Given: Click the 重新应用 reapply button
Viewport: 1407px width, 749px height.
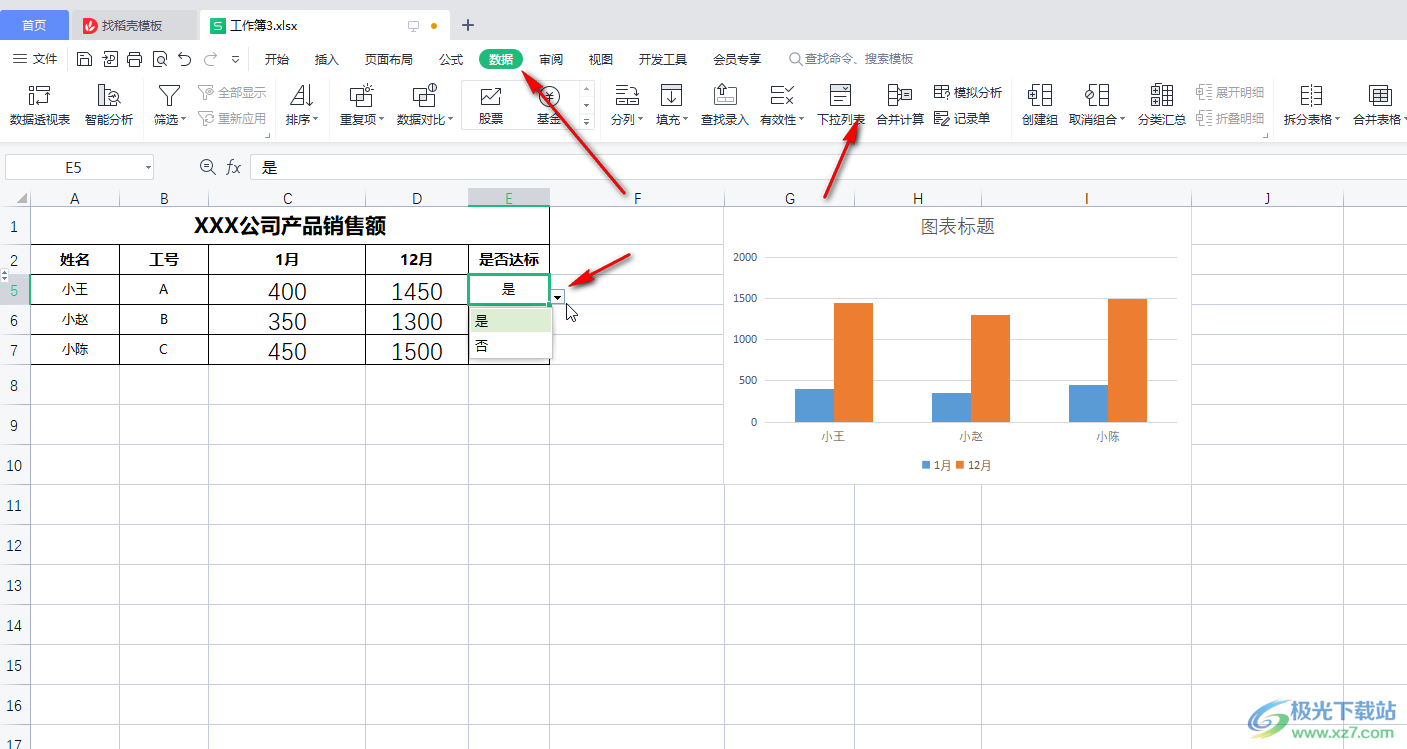Looking at the screenshot, I should click(x=232, y=118).
